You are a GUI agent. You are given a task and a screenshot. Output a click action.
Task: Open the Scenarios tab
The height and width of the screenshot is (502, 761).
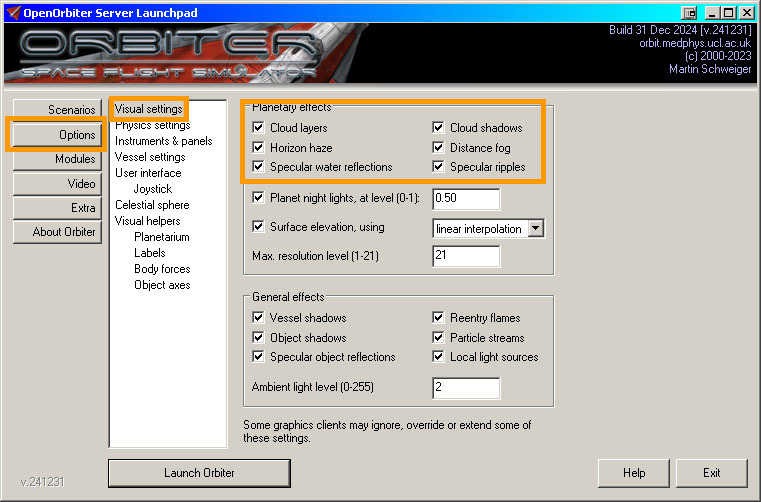coord(57,110)
